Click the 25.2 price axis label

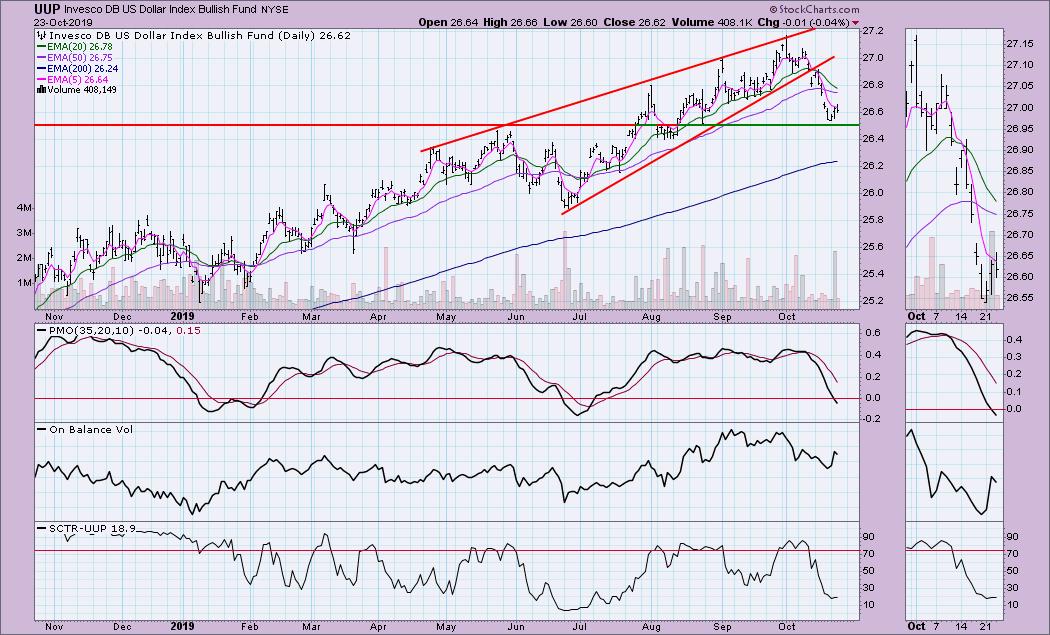(873, 300)
